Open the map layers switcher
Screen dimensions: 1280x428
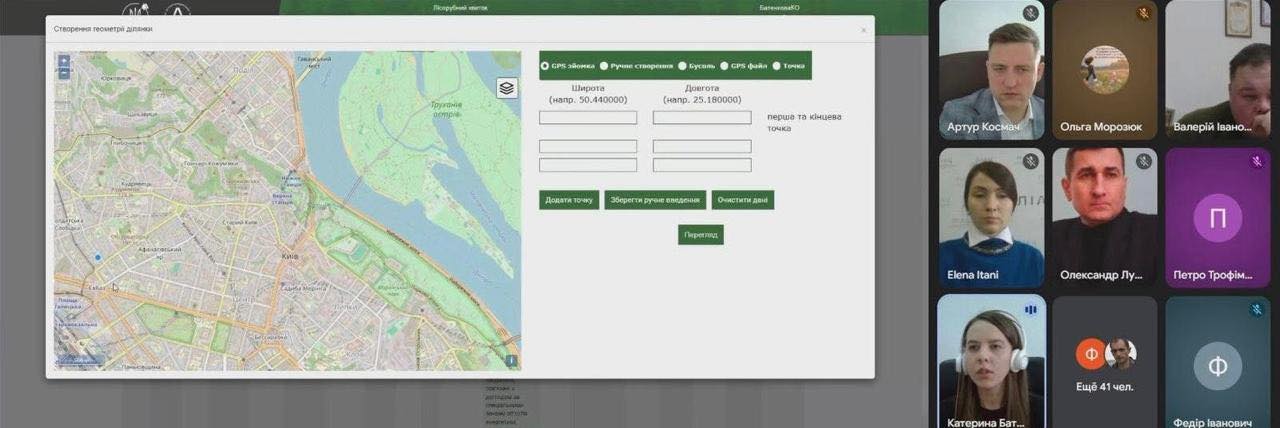click(507, 88)
